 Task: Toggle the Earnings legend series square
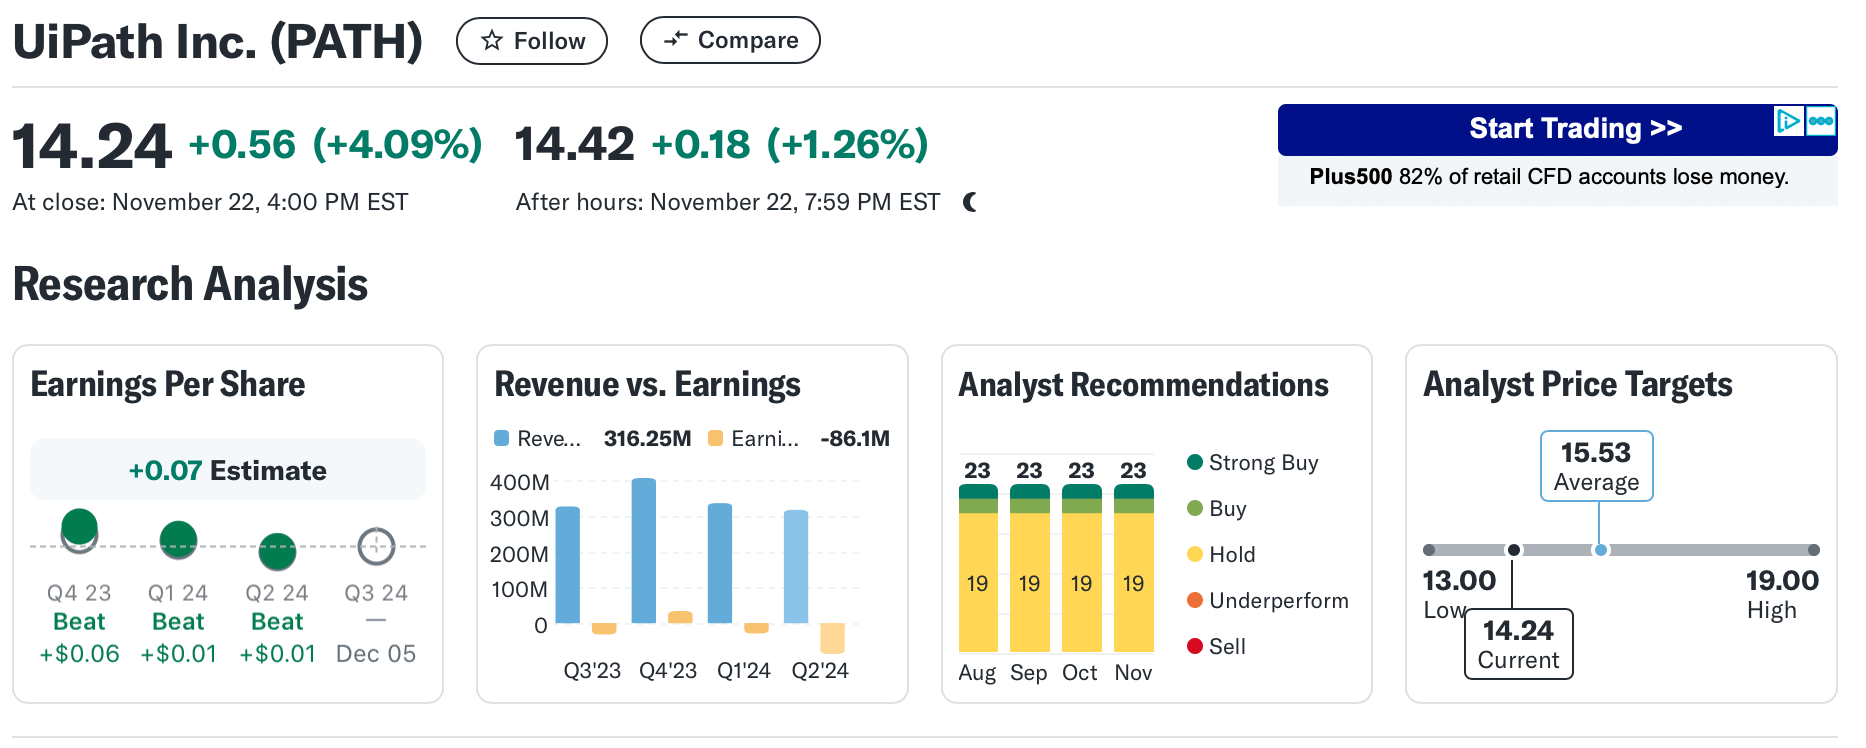[x=715, y=438]
